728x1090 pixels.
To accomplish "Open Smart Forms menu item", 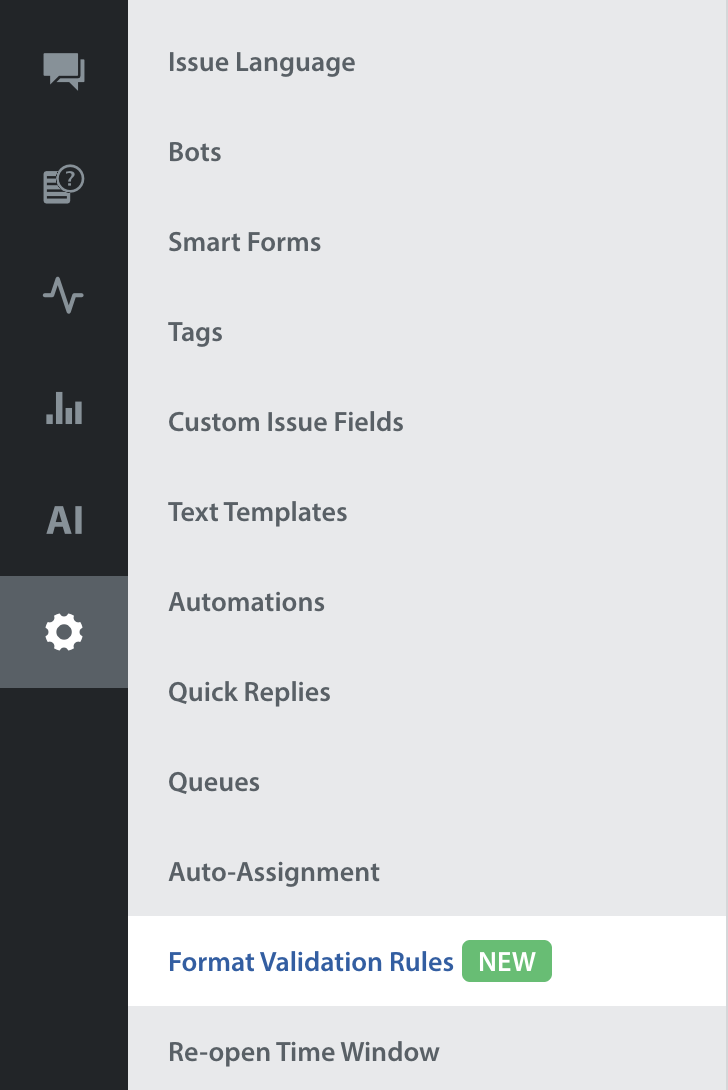I will point(244,242).
